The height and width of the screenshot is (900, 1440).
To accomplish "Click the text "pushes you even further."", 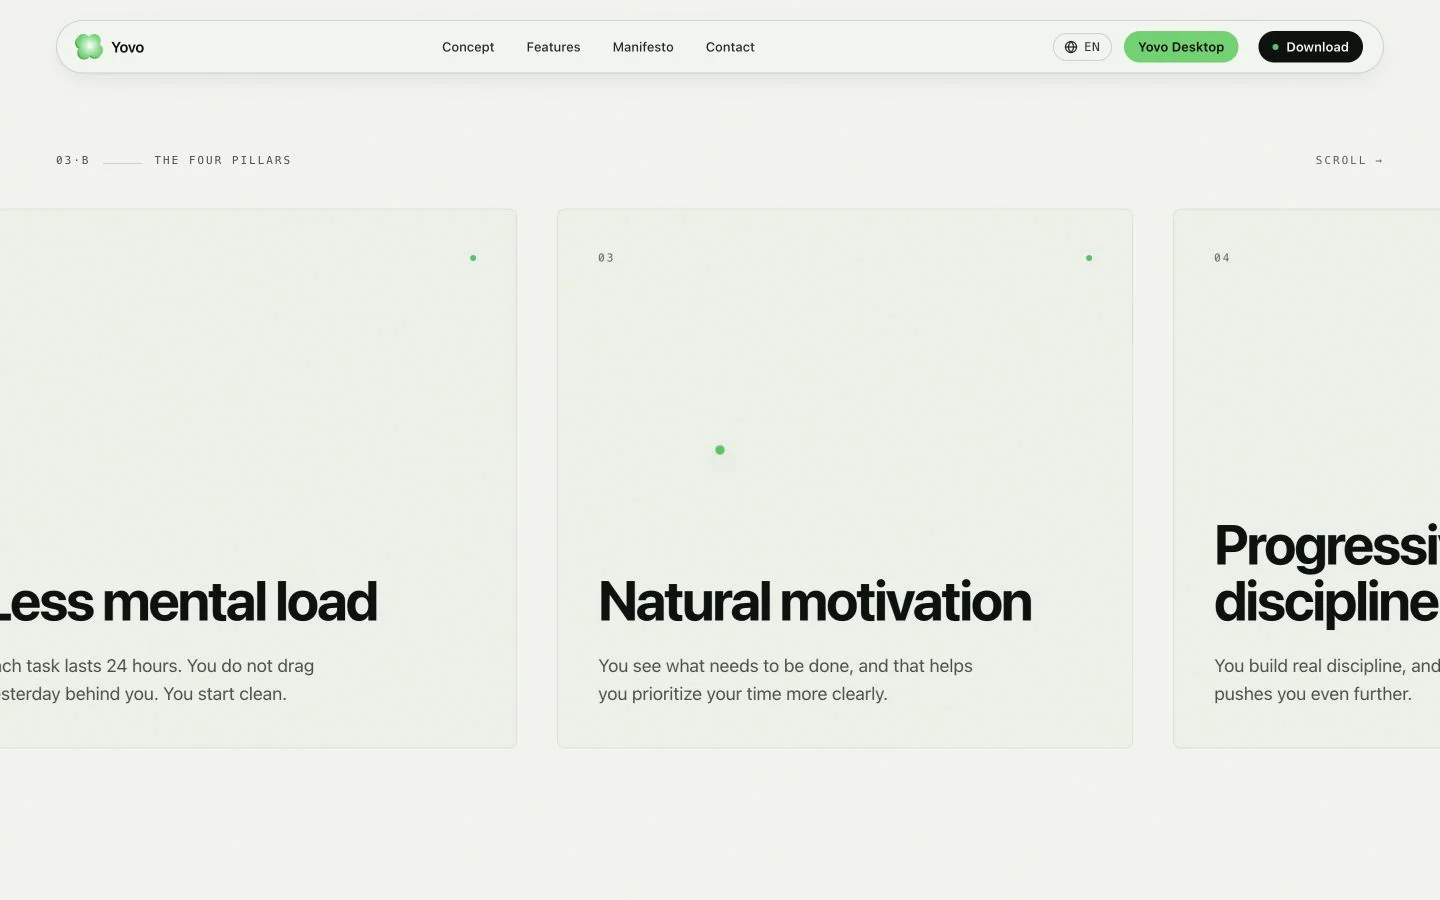I will (x=1313, y=694).
